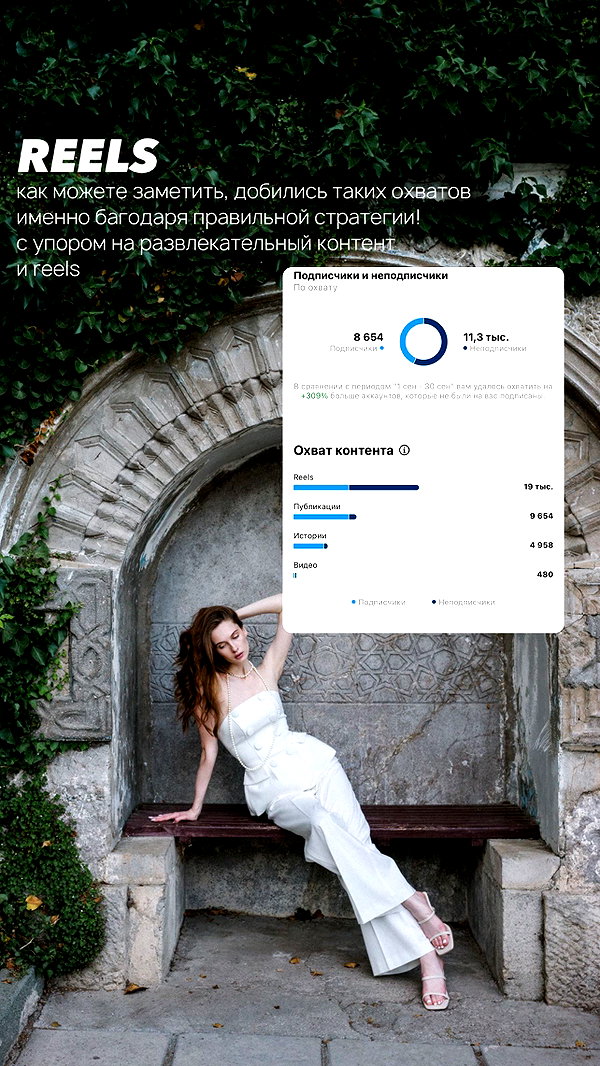This screenshot has height=1066, width=600.
Task: Click the +309% growth figure
Action: click(313, 396)
